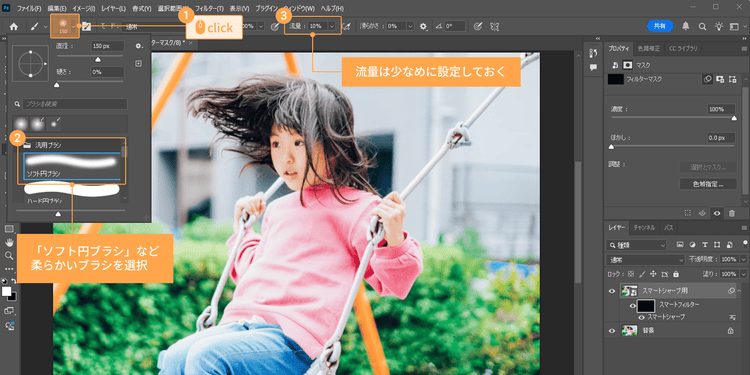Open layer kind (種類) filter dropdown
This screenshot has height=375, width=750.
pyautogui.click(x=636, y=245)
